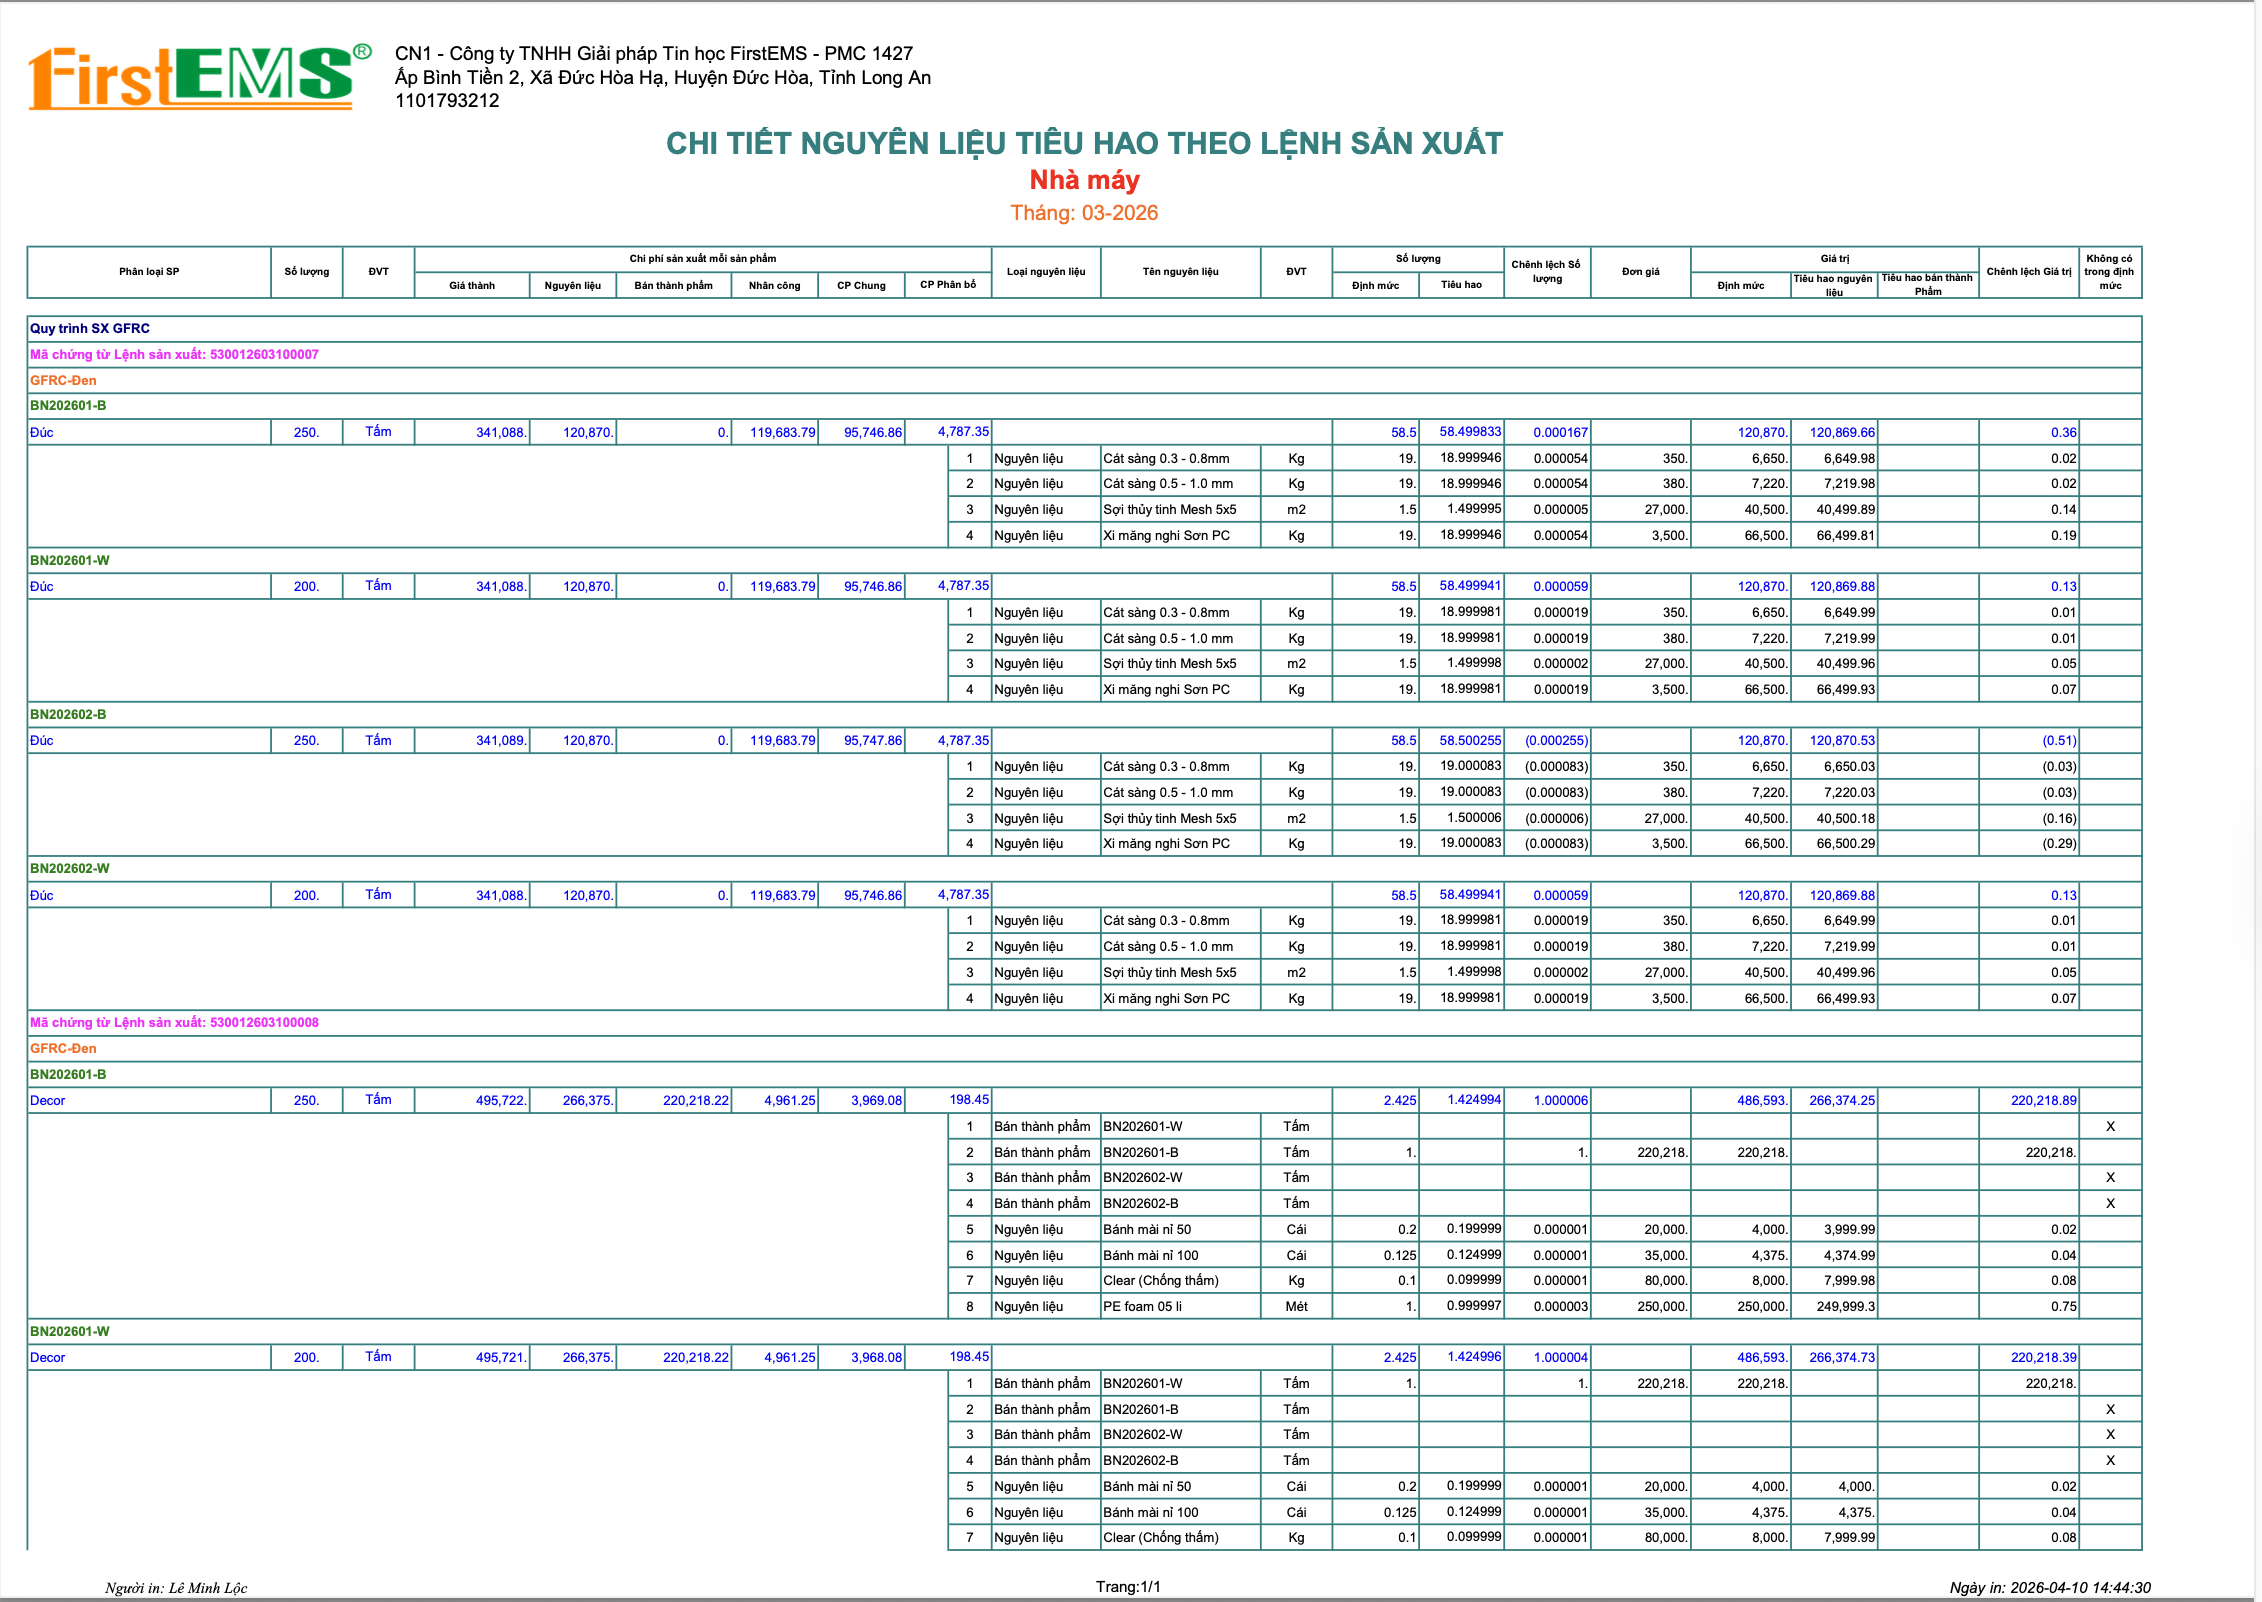Viewport: 2262px width, 1602px height.
Task: Click the 'Nhân công' column header
Action: tap(774, 286)
